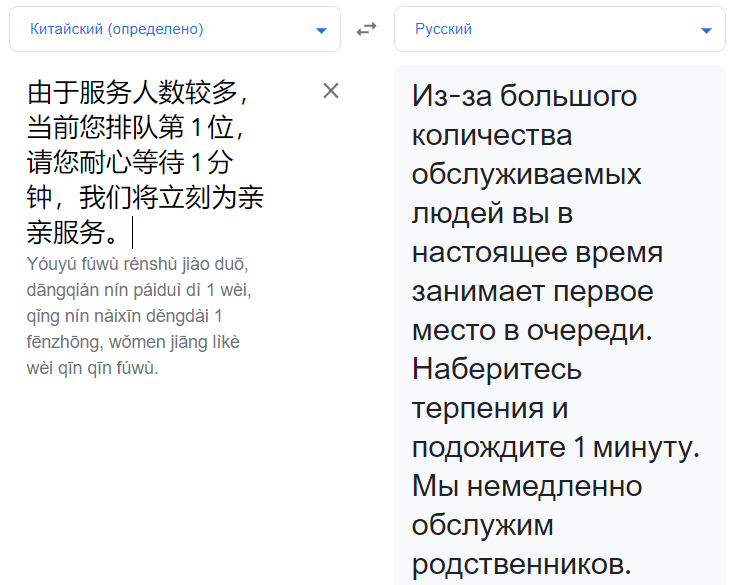This screenshot has width=730, height=585.
Task: Click the last pinyin line wèi qīn qīn fúwù
Action: point(93,368)
